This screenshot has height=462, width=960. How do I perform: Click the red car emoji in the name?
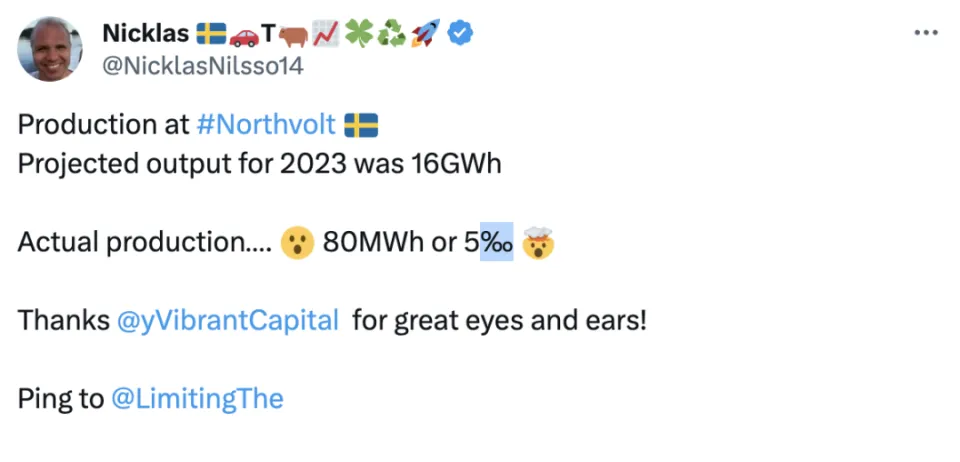coord(244,34)
